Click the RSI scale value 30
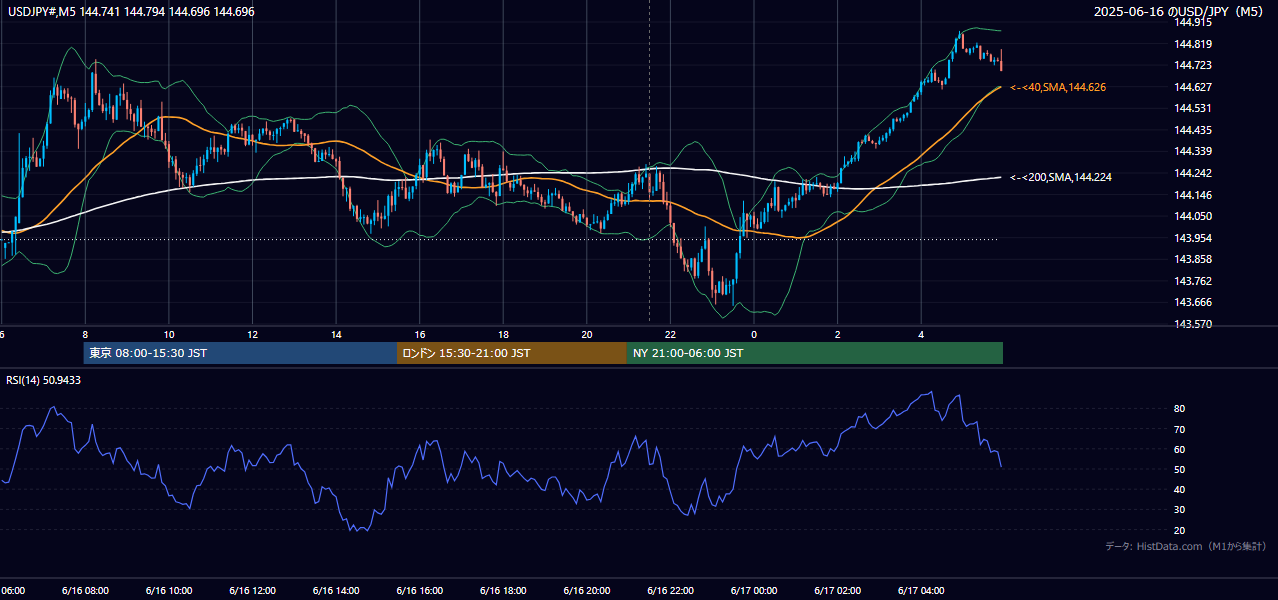 click(1180, 510)
